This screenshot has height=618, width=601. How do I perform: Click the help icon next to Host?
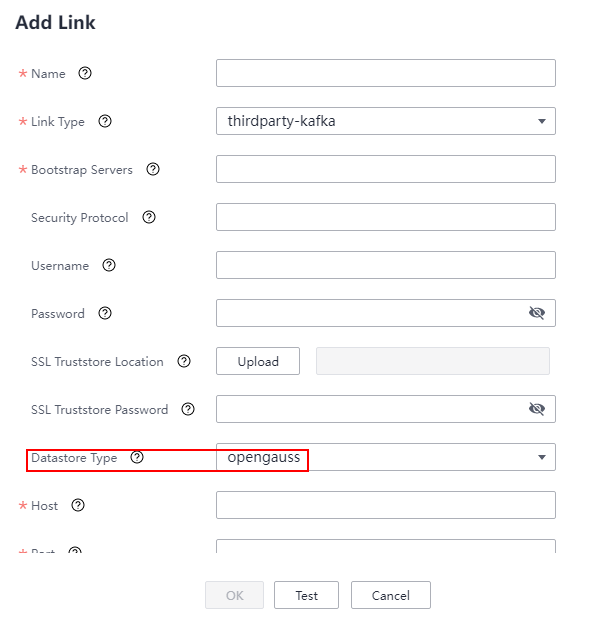point(78,505)
